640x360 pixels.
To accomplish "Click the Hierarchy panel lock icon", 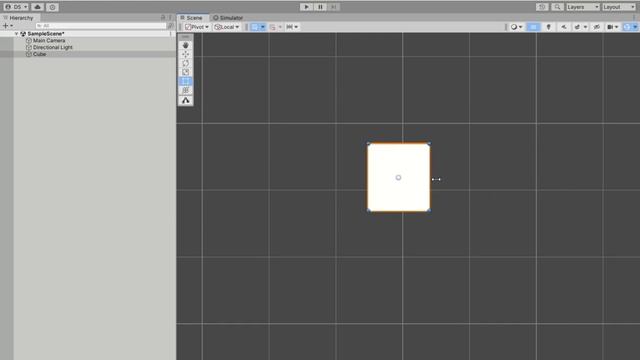I will (x=163, y=18).
